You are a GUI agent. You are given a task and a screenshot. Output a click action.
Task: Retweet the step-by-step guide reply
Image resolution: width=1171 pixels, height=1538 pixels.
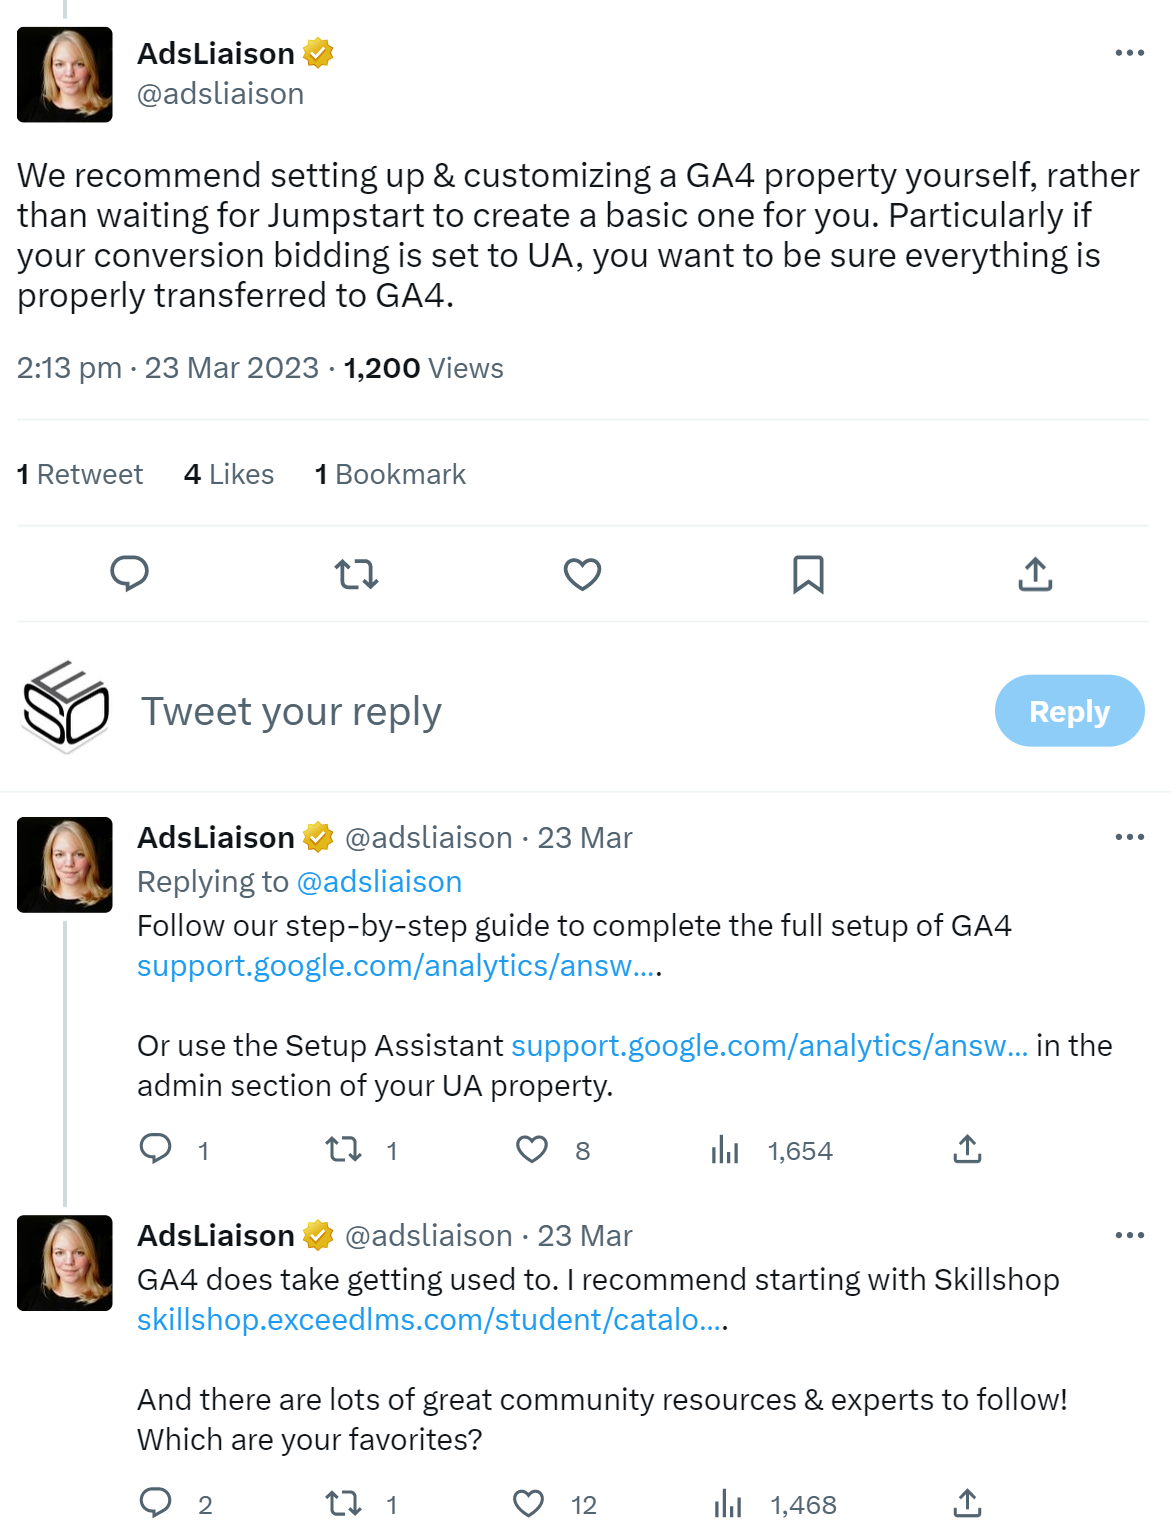[344, 1150]
